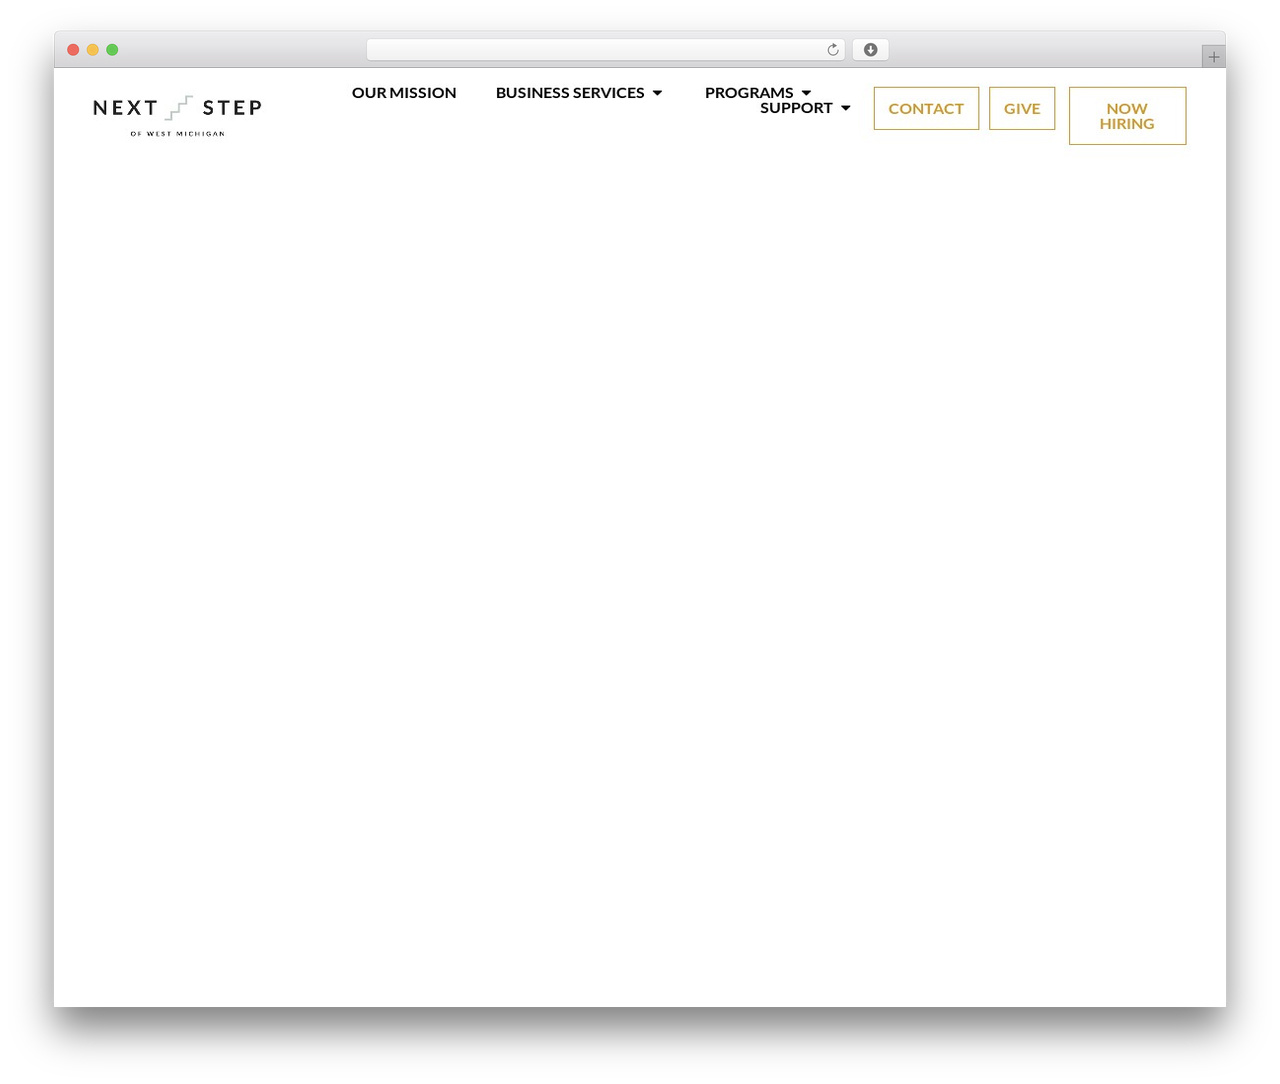The width and height of the screenshot is (1280, 1084).
Task: Reload the page using the refresh icon
Action: tap(832, 50)
